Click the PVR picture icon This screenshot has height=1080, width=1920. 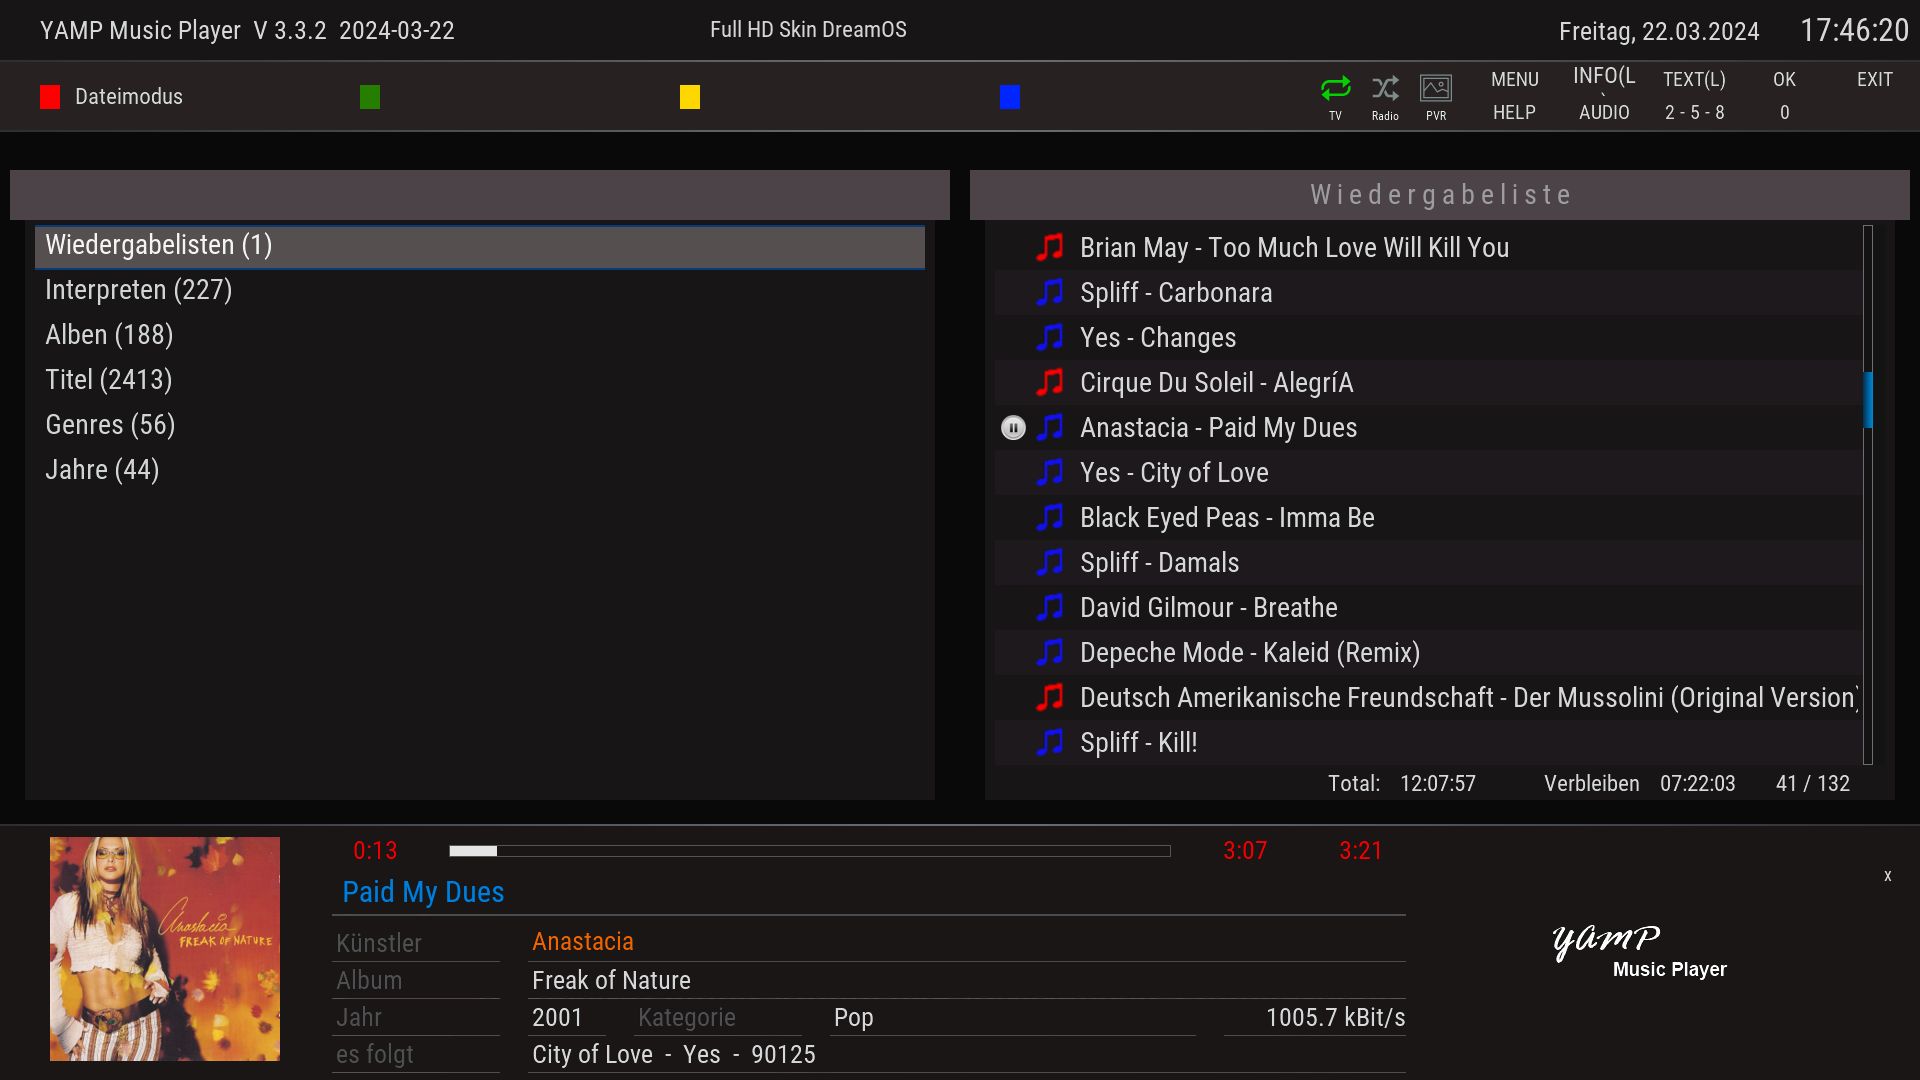(1436, 88)
